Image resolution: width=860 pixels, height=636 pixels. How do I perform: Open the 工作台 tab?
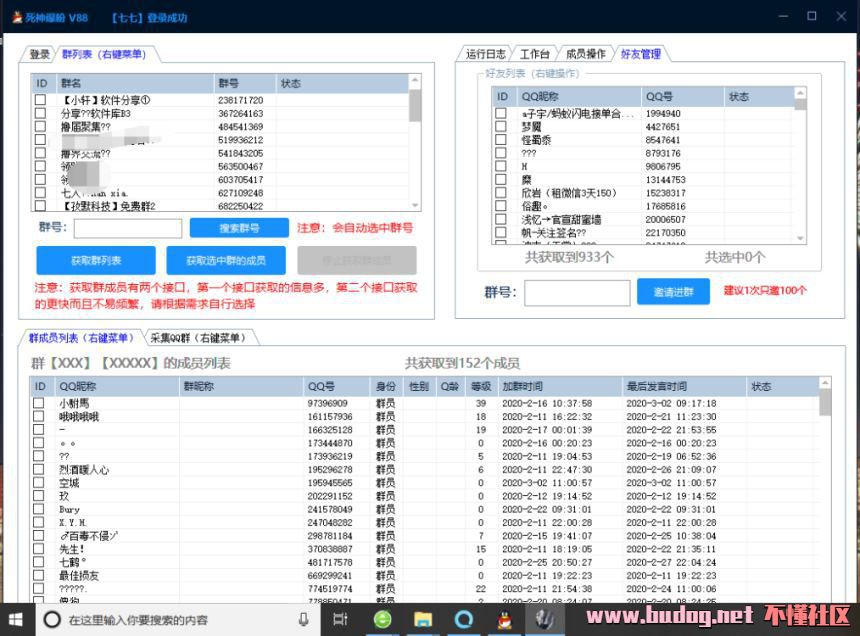point(535,54)
